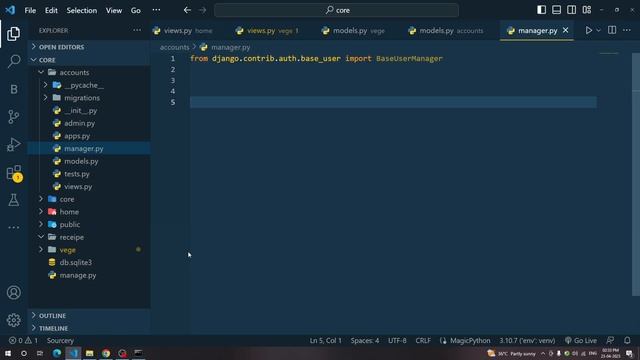Viewport: 640px width, 360px height.
Task: Change the UTF-8 file encoding
Action: pos(397,340)
